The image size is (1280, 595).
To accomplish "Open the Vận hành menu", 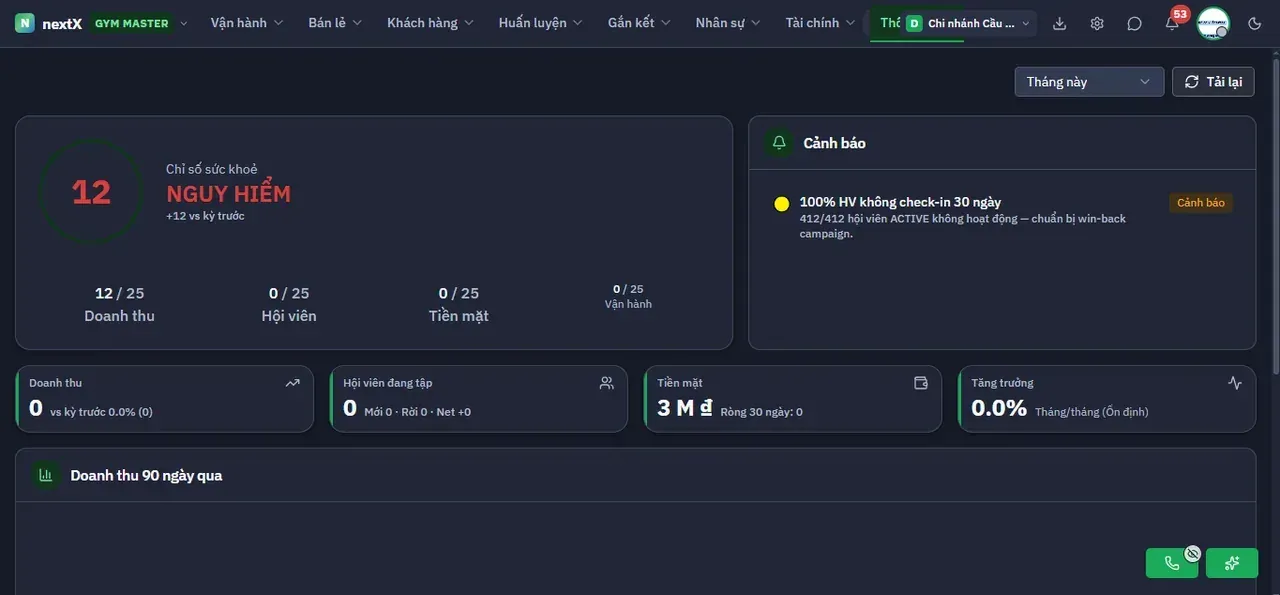I will pos(247,23).
